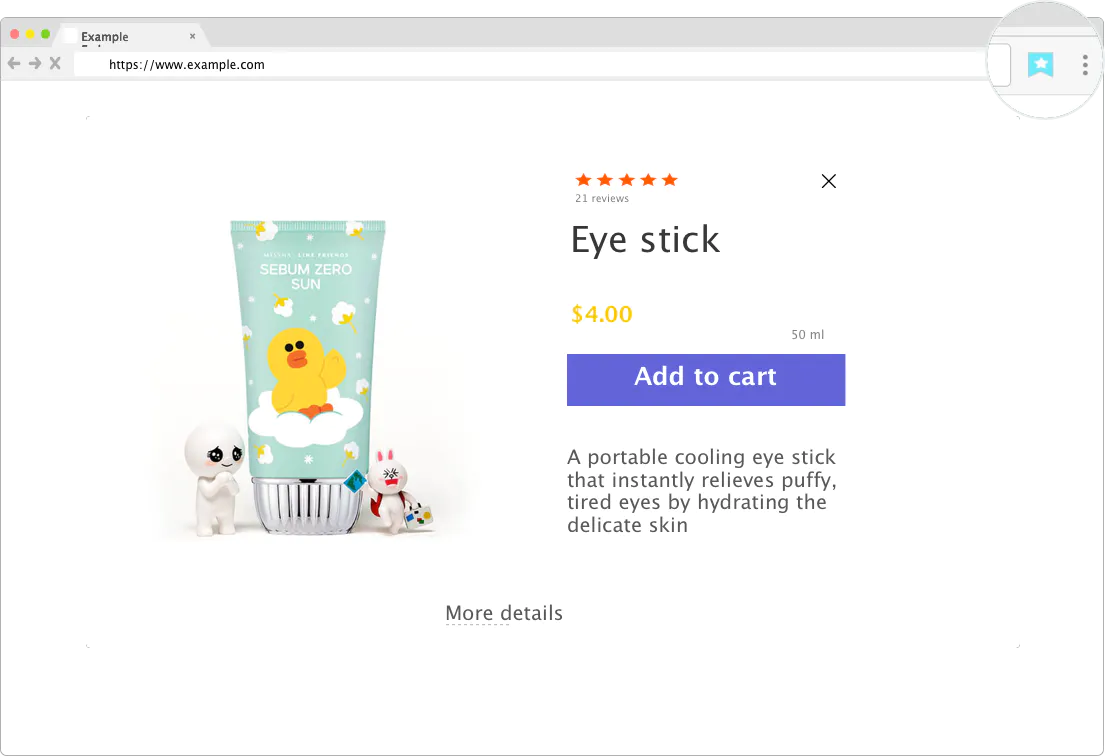Click the 50 ml size label
This screenshot has height=756, width=1105.
[808, 335]
